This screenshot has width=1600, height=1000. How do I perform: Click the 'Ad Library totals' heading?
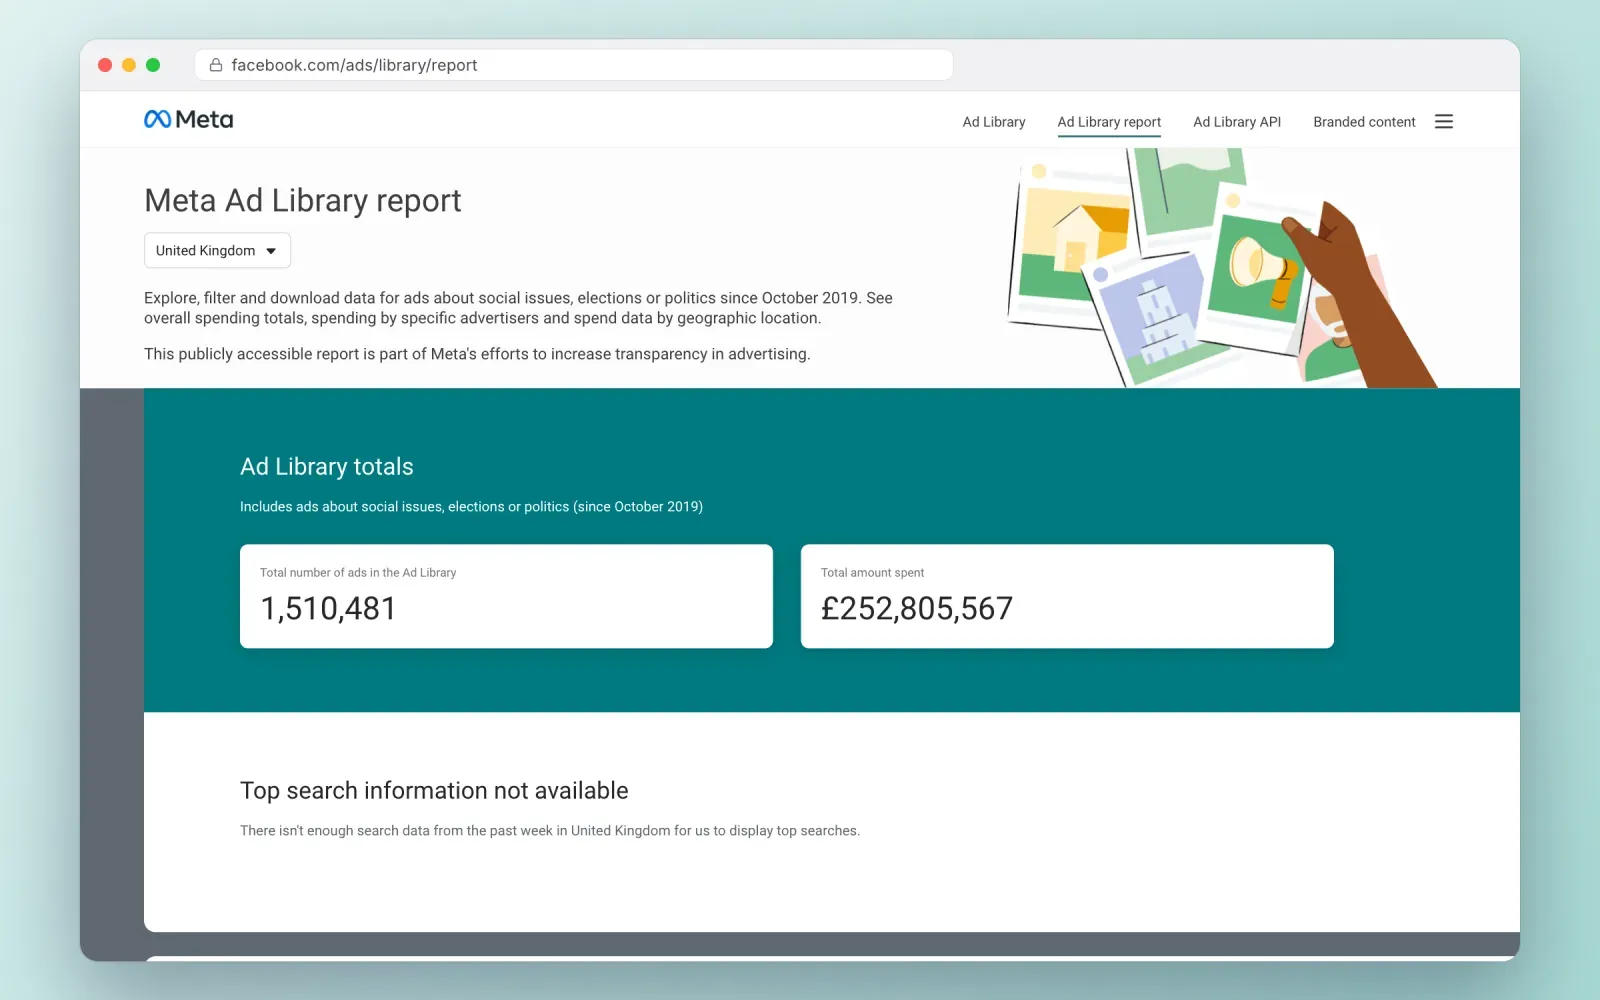tap(327, 467)
